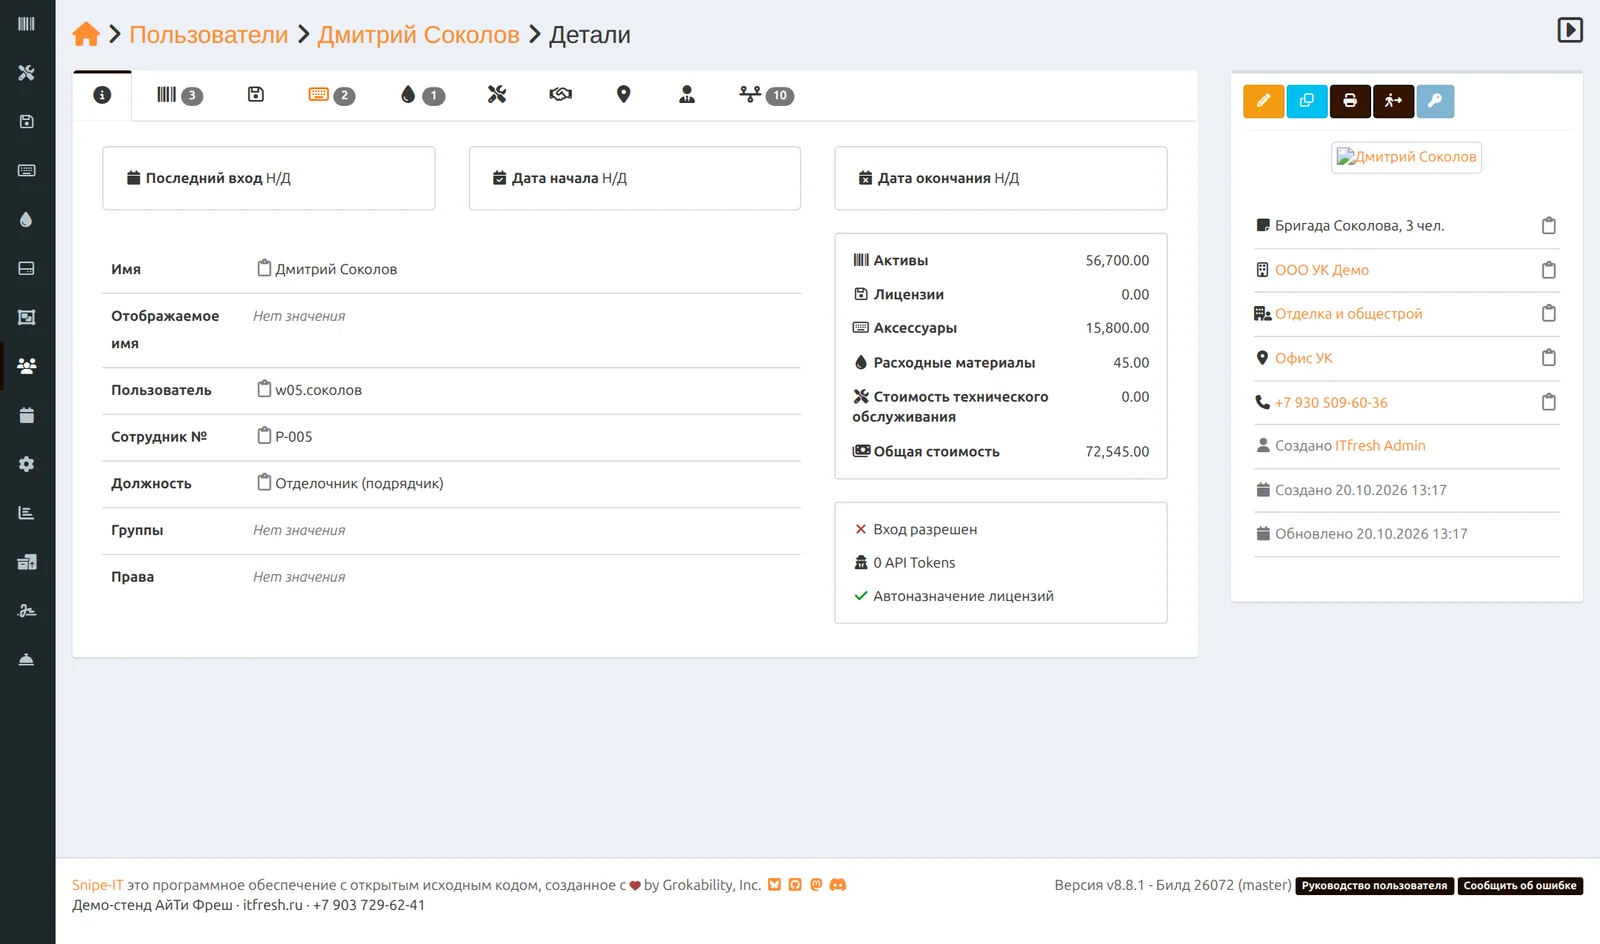Switch to Info tab

pos(102,95)
